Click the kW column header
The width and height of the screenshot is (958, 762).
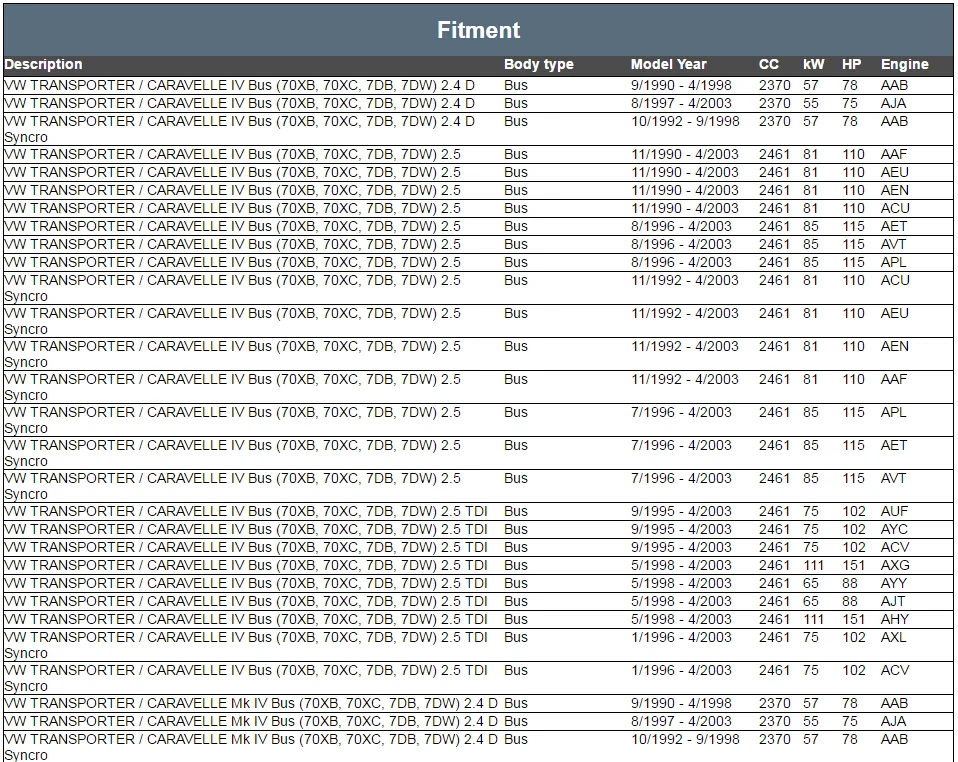point(814,64)
